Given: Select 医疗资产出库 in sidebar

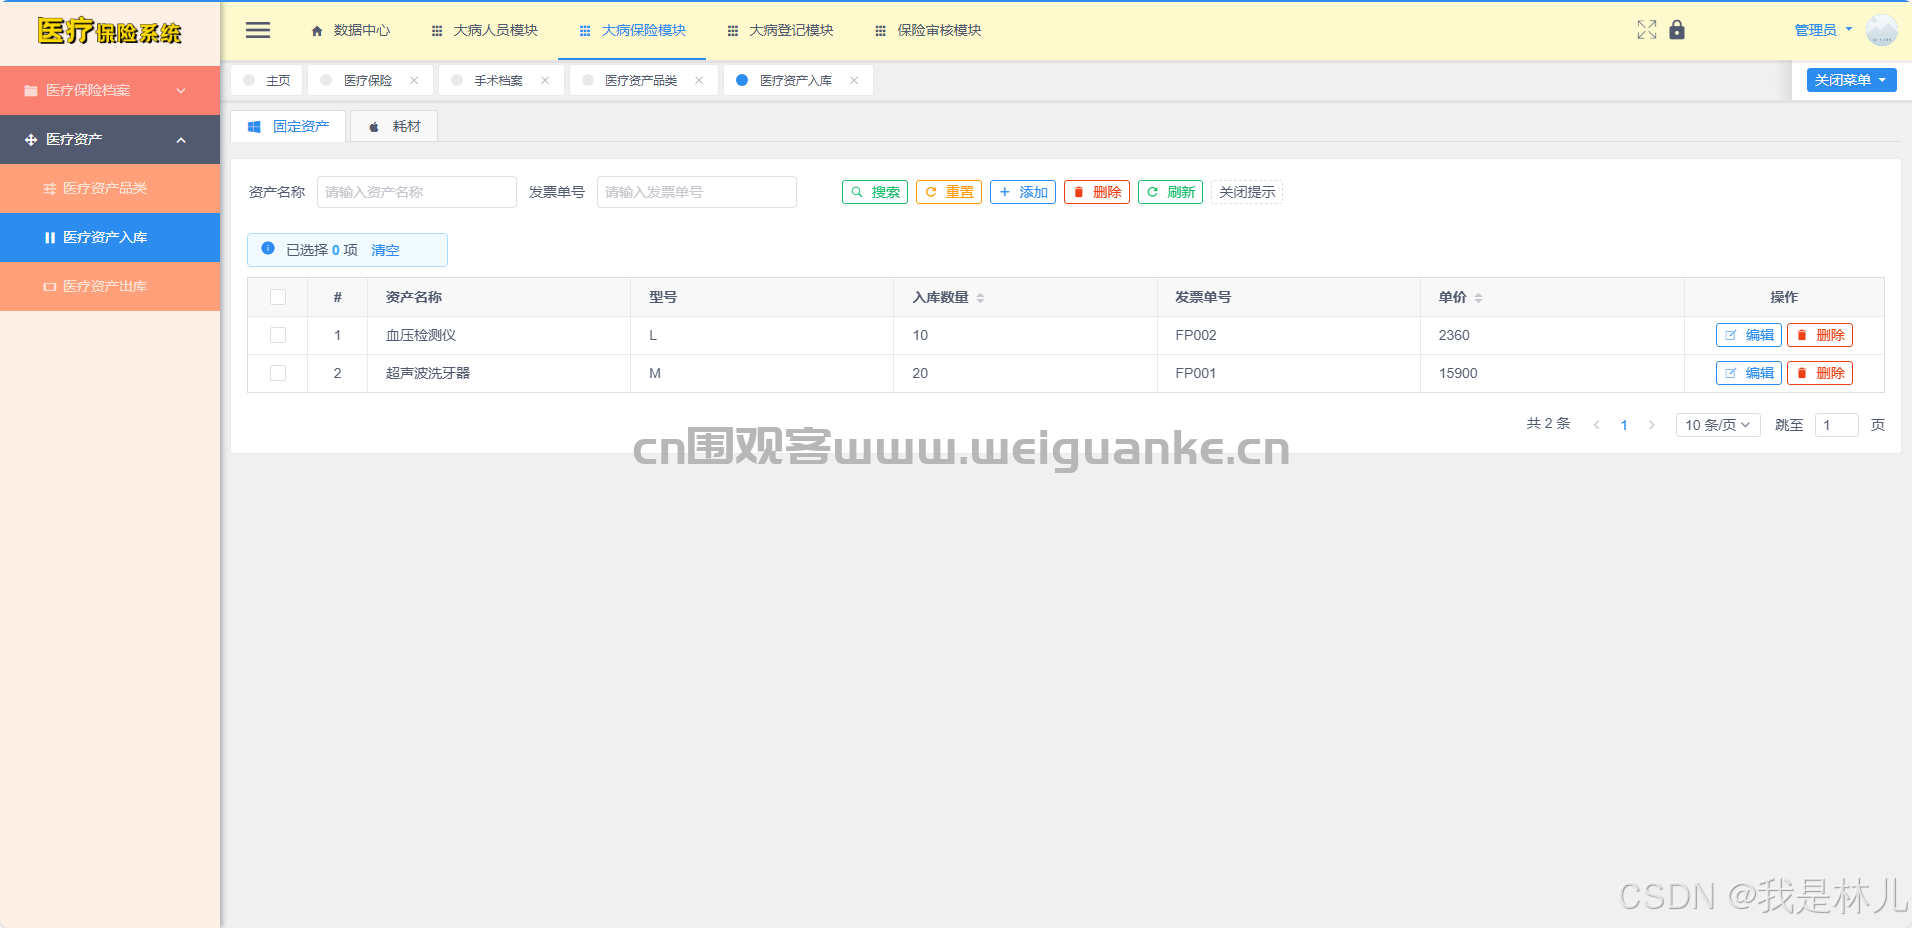Looking at the screenshot, I should coord(110,286).
